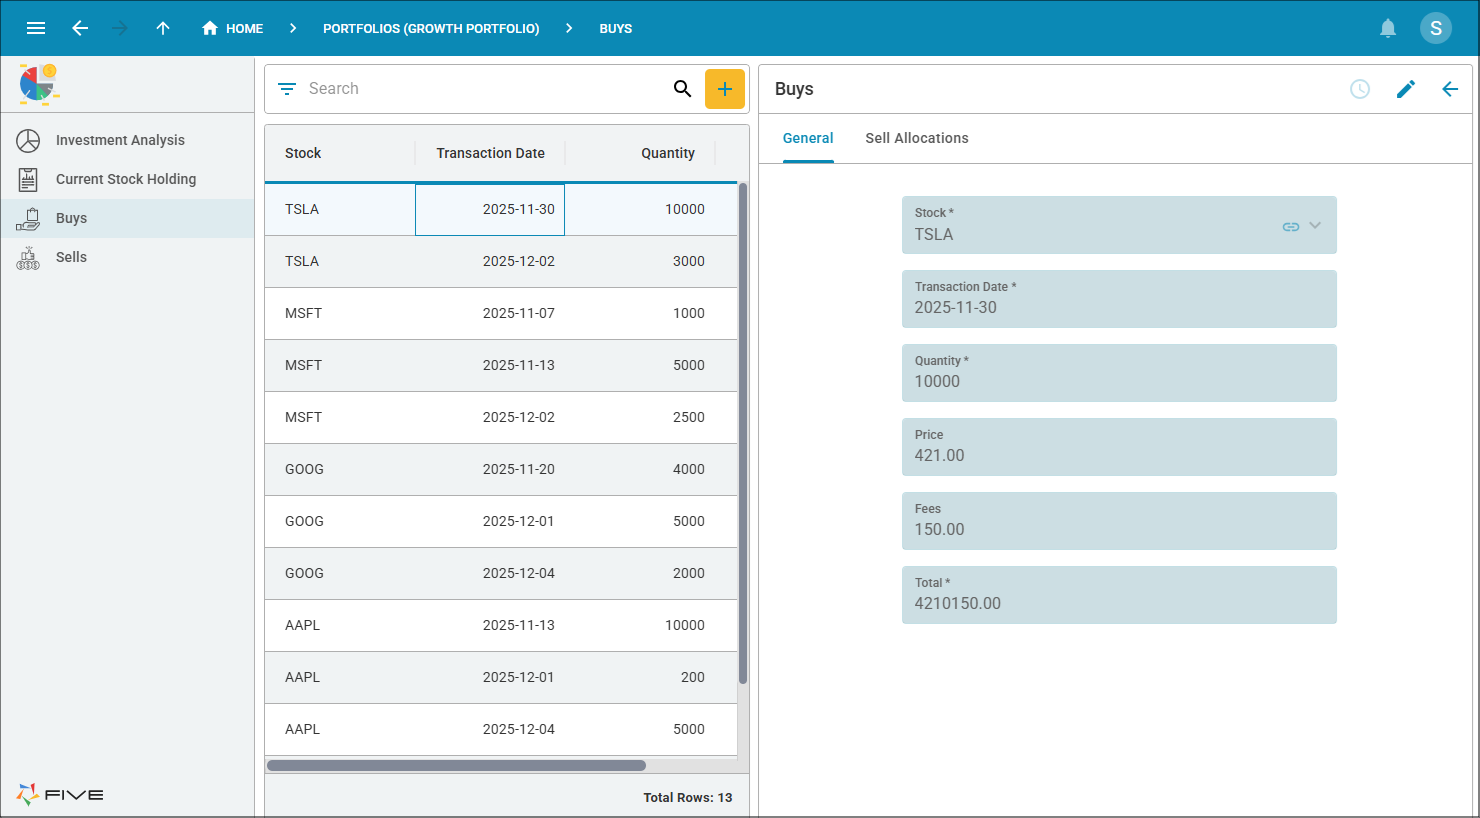Select the GOOG row with quantity 2000
Viewport: 1480px width, 818px height.
[x=501, y=573]
